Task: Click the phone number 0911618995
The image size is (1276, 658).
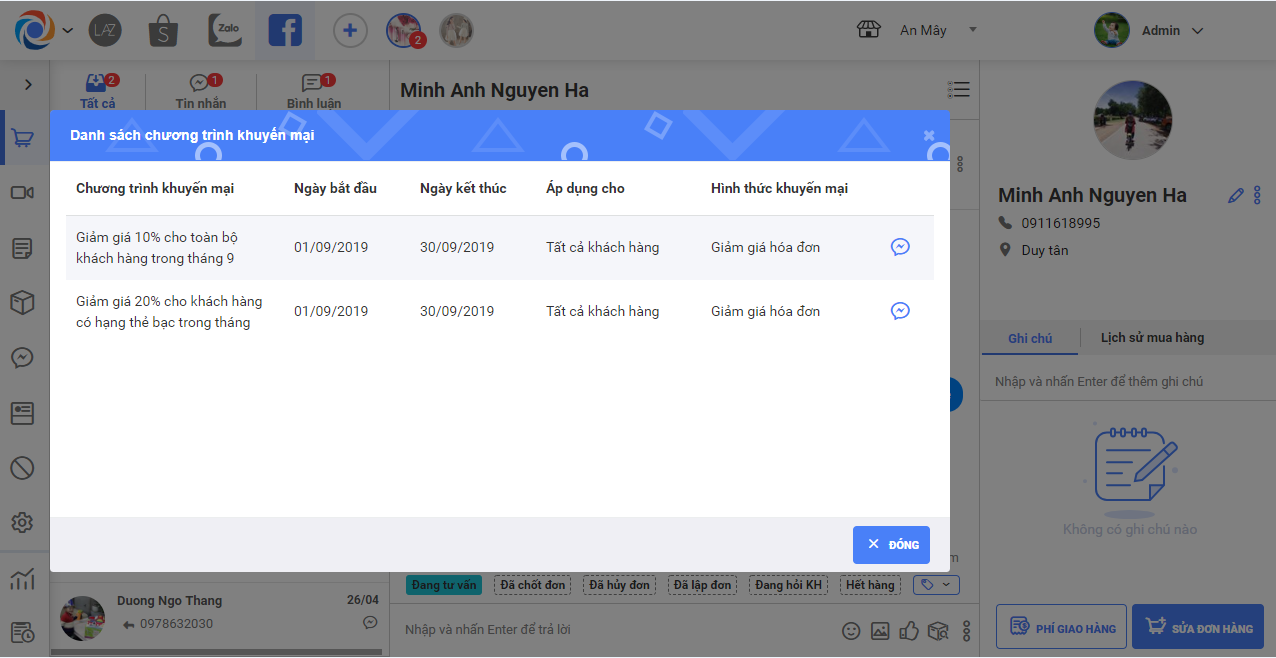Action: pyautogui.click(x=1061, y=223)
